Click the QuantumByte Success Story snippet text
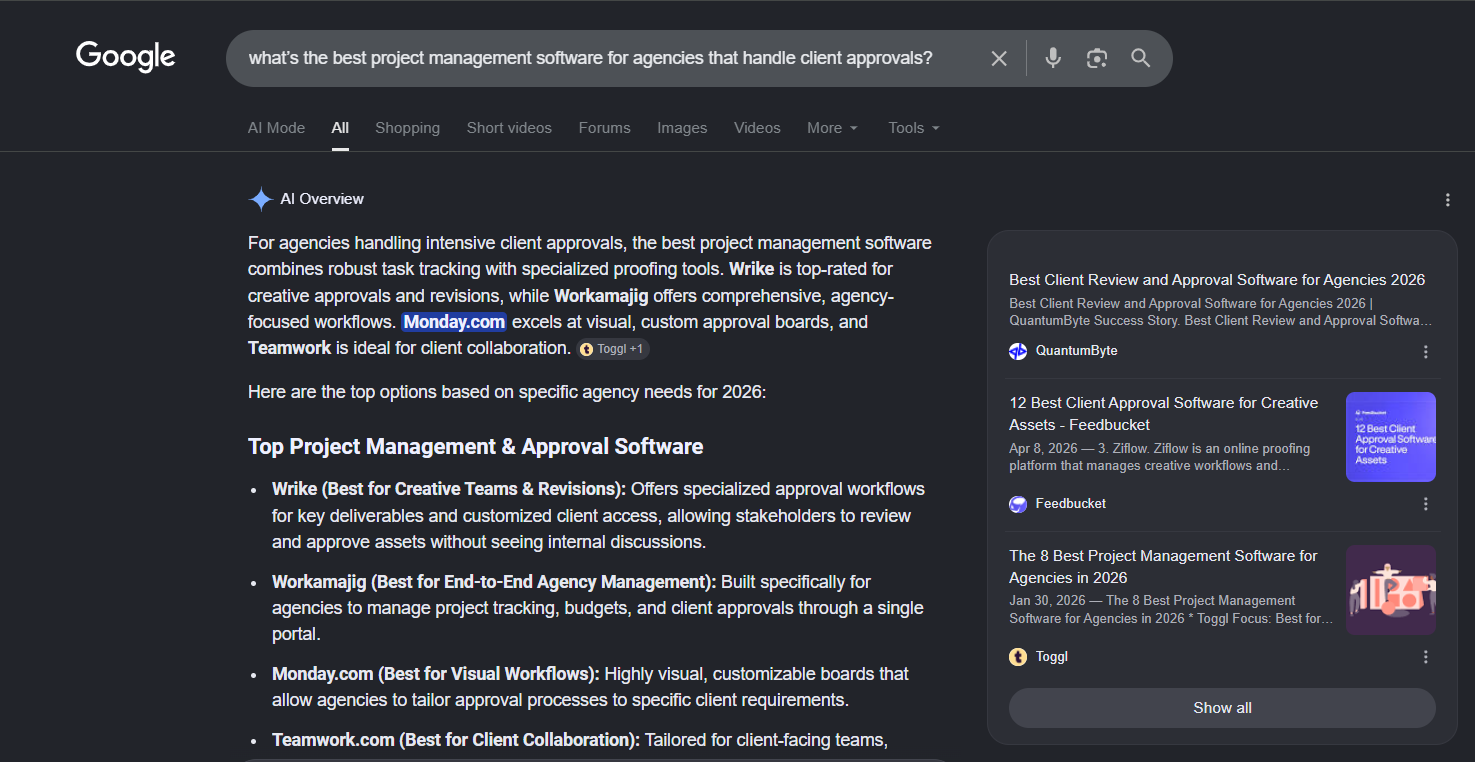 click(1220, 312)
